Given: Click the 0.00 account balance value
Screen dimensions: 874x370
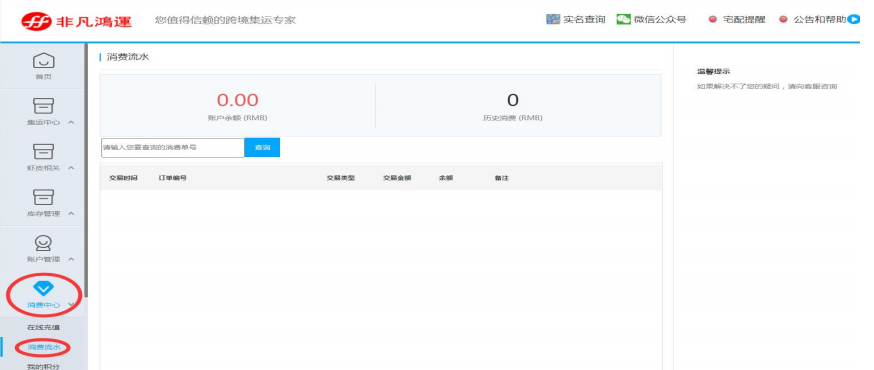Looking at the screenshot, I should (x=237, y=100).
